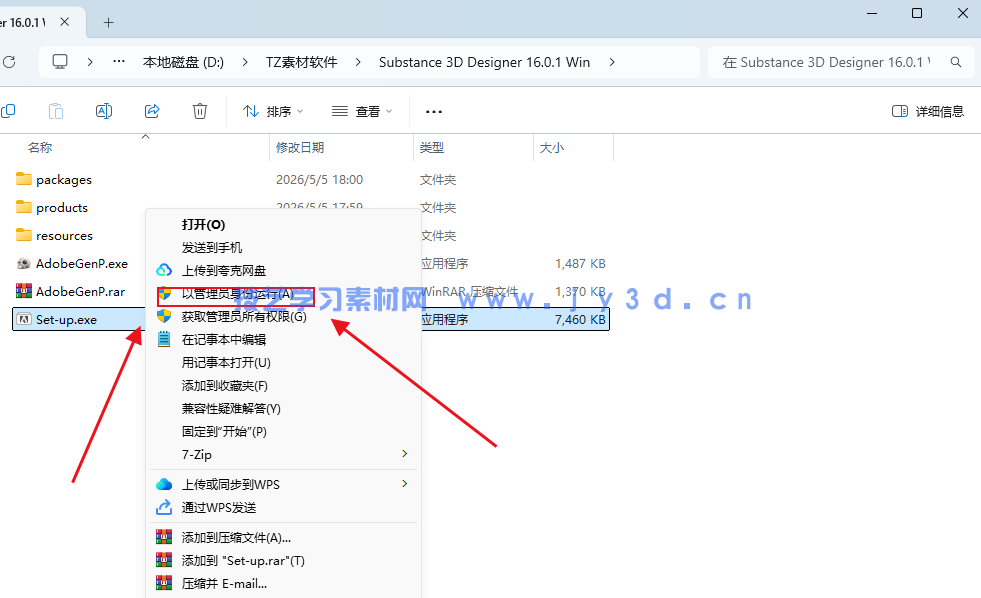Choose 上传到夸克网盘 in context menu
The height and width of the screenshot is (598, 981).
[x=283, y=270]
